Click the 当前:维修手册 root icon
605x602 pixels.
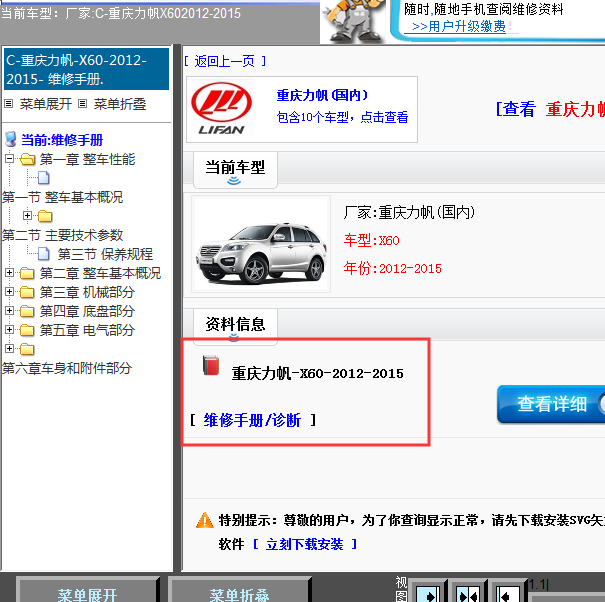pos(11,139)
